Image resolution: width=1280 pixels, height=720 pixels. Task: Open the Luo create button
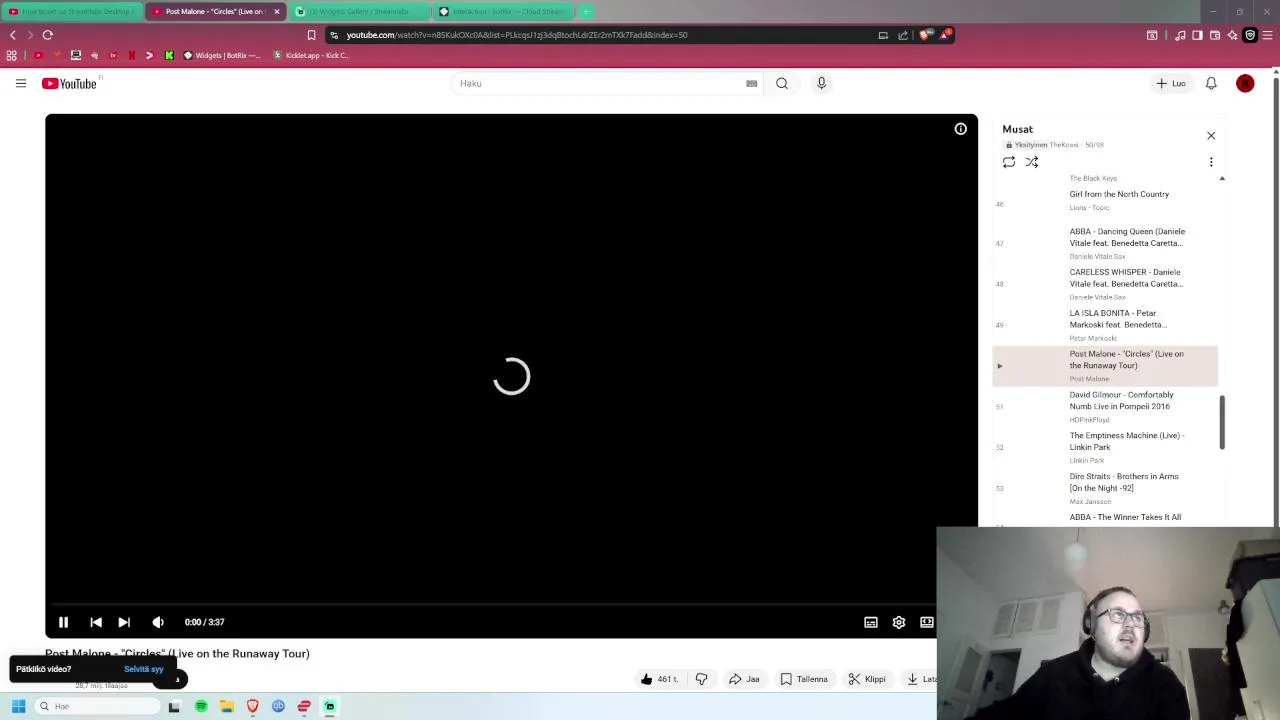click(1170, 83)
